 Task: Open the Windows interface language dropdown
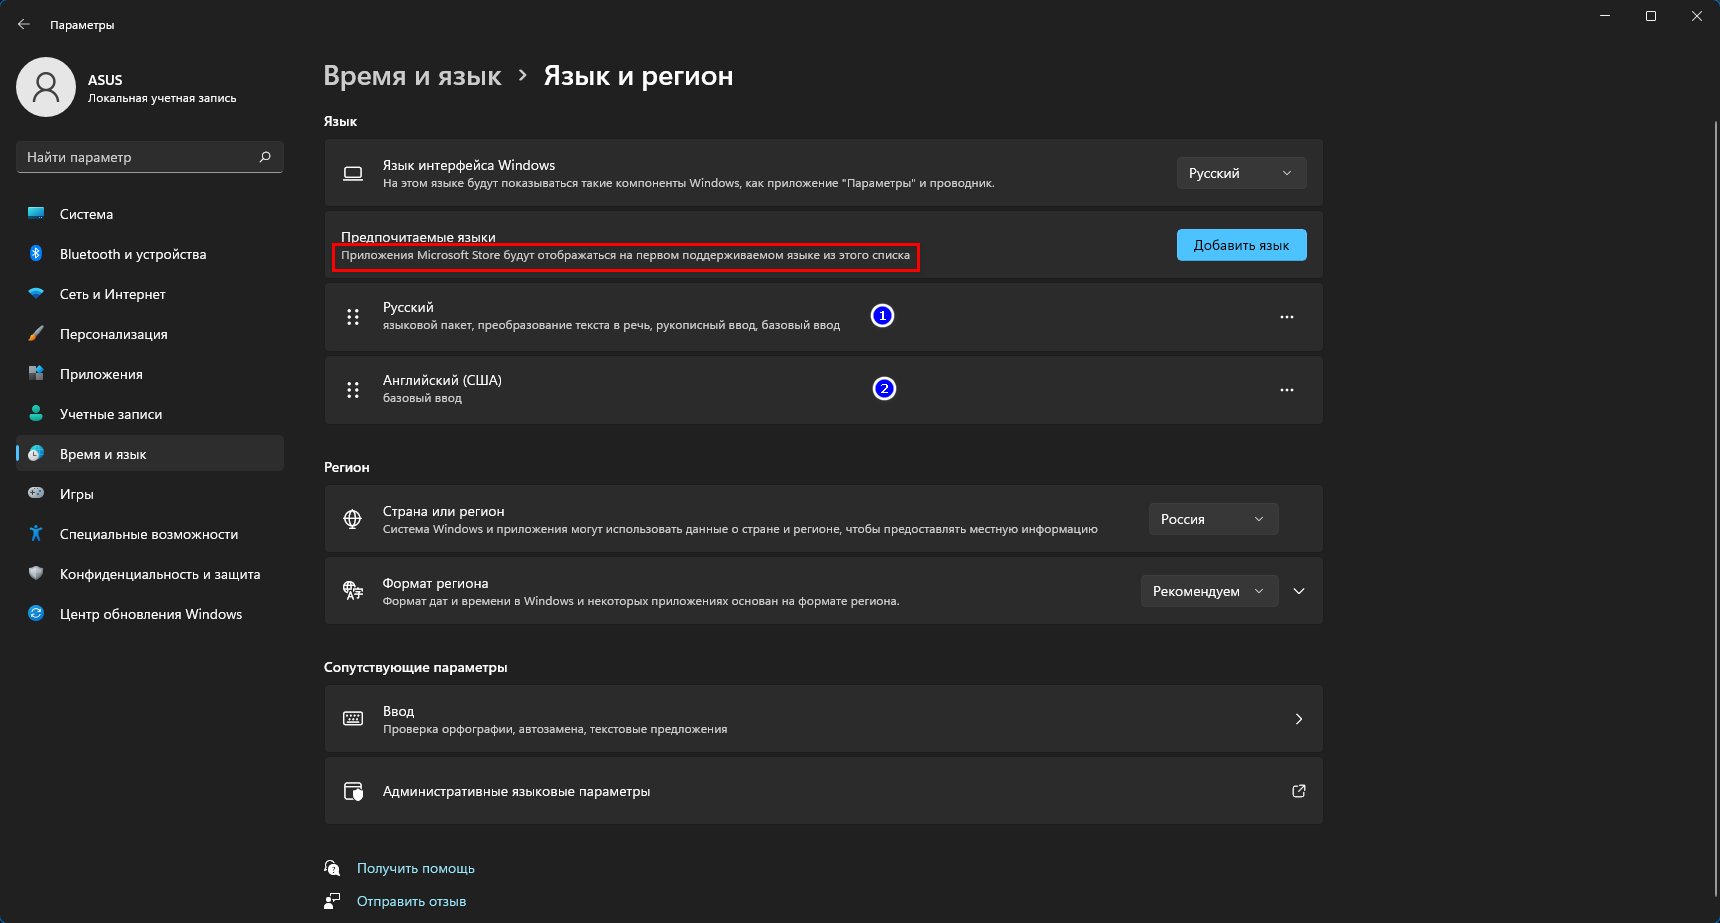pyautogui.click(x=1240, y=173)
